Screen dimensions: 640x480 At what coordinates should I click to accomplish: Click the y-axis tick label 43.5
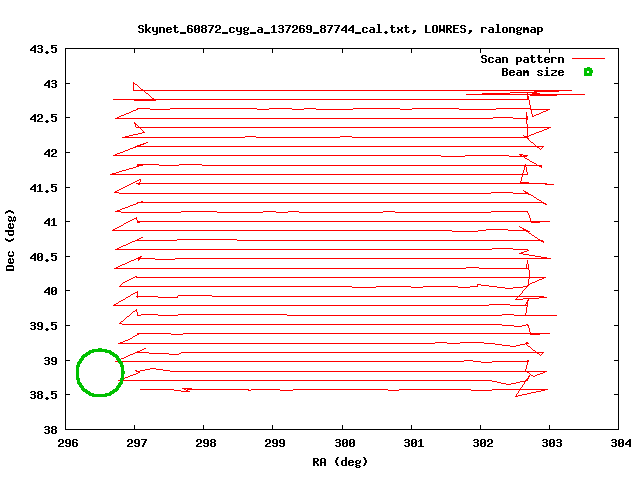pyautogui.click(x=43, y=49)
